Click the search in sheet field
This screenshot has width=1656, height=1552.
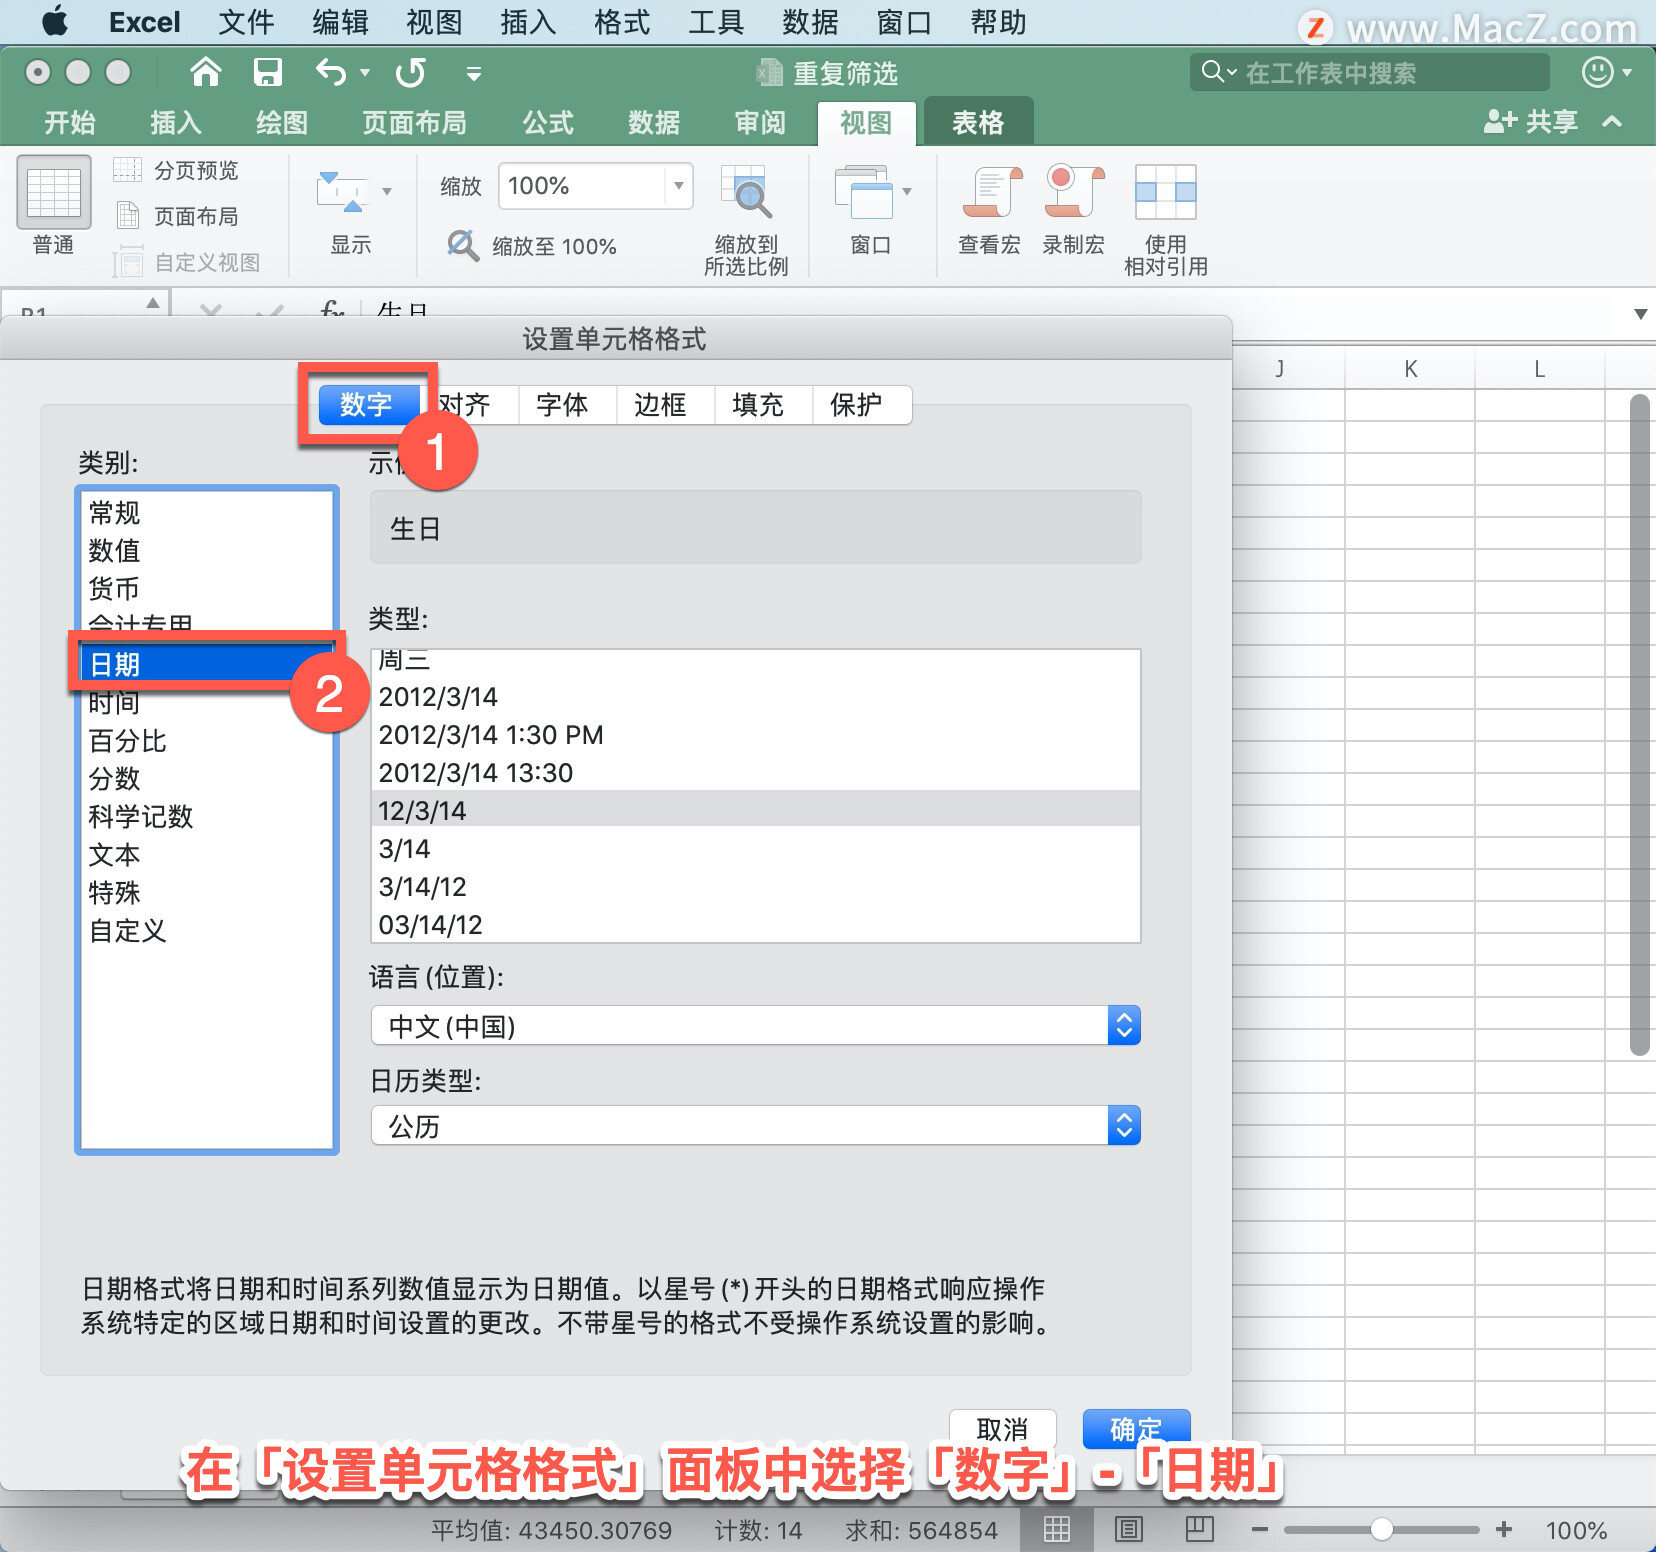1370,72
